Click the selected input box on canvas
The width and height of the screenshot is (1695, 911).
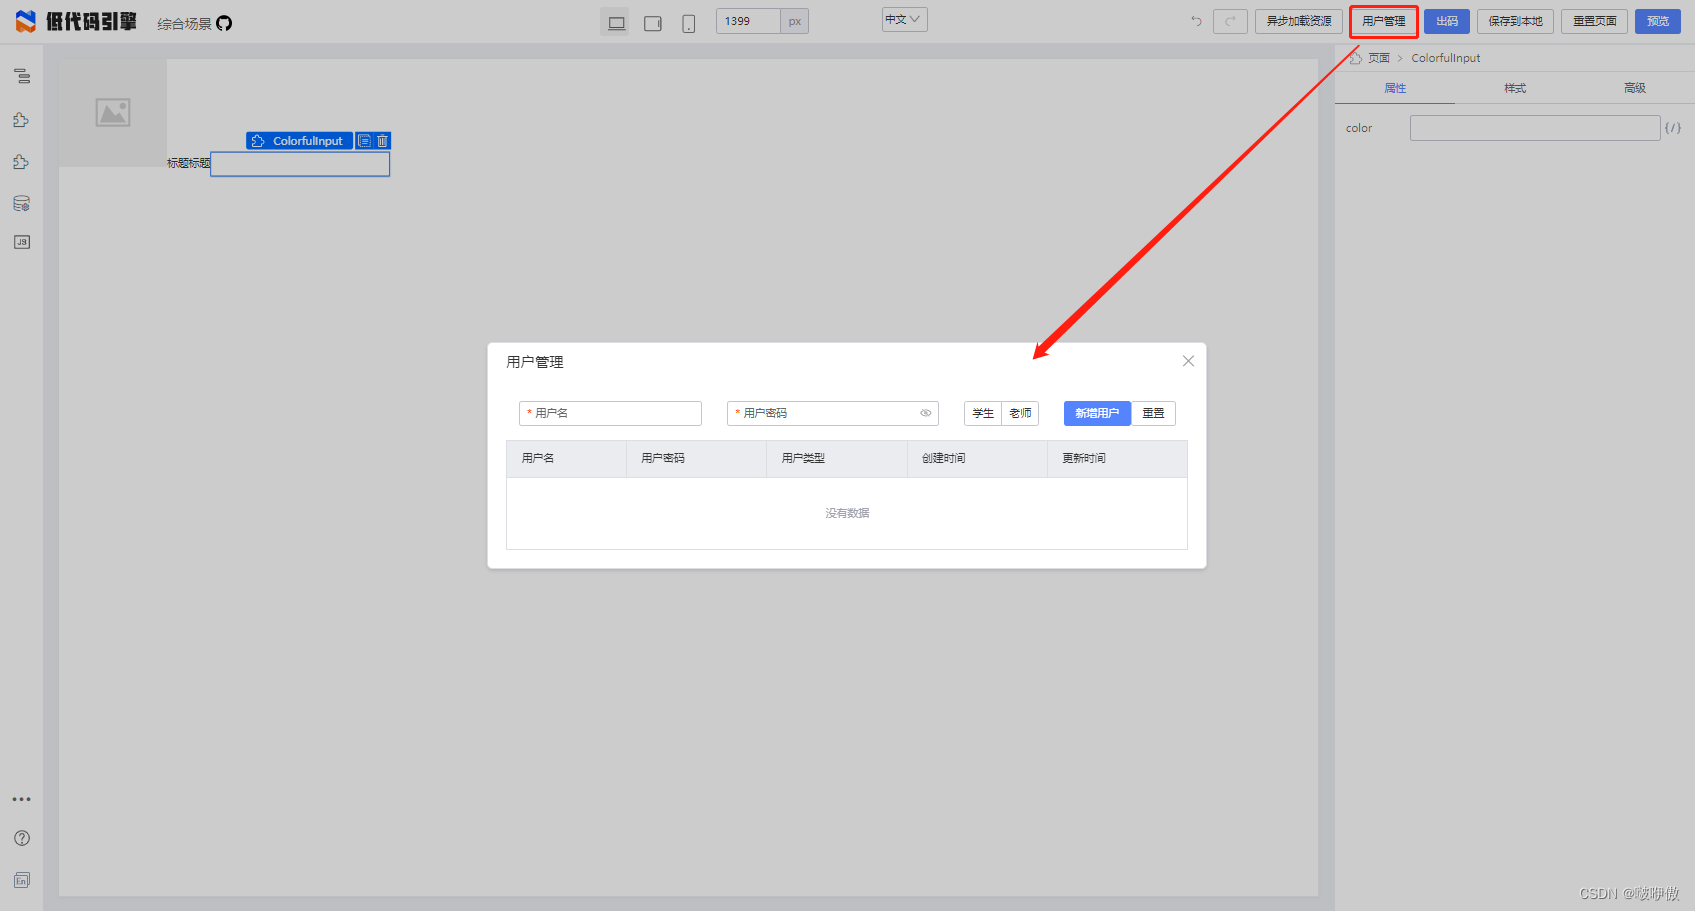[300, 164]
